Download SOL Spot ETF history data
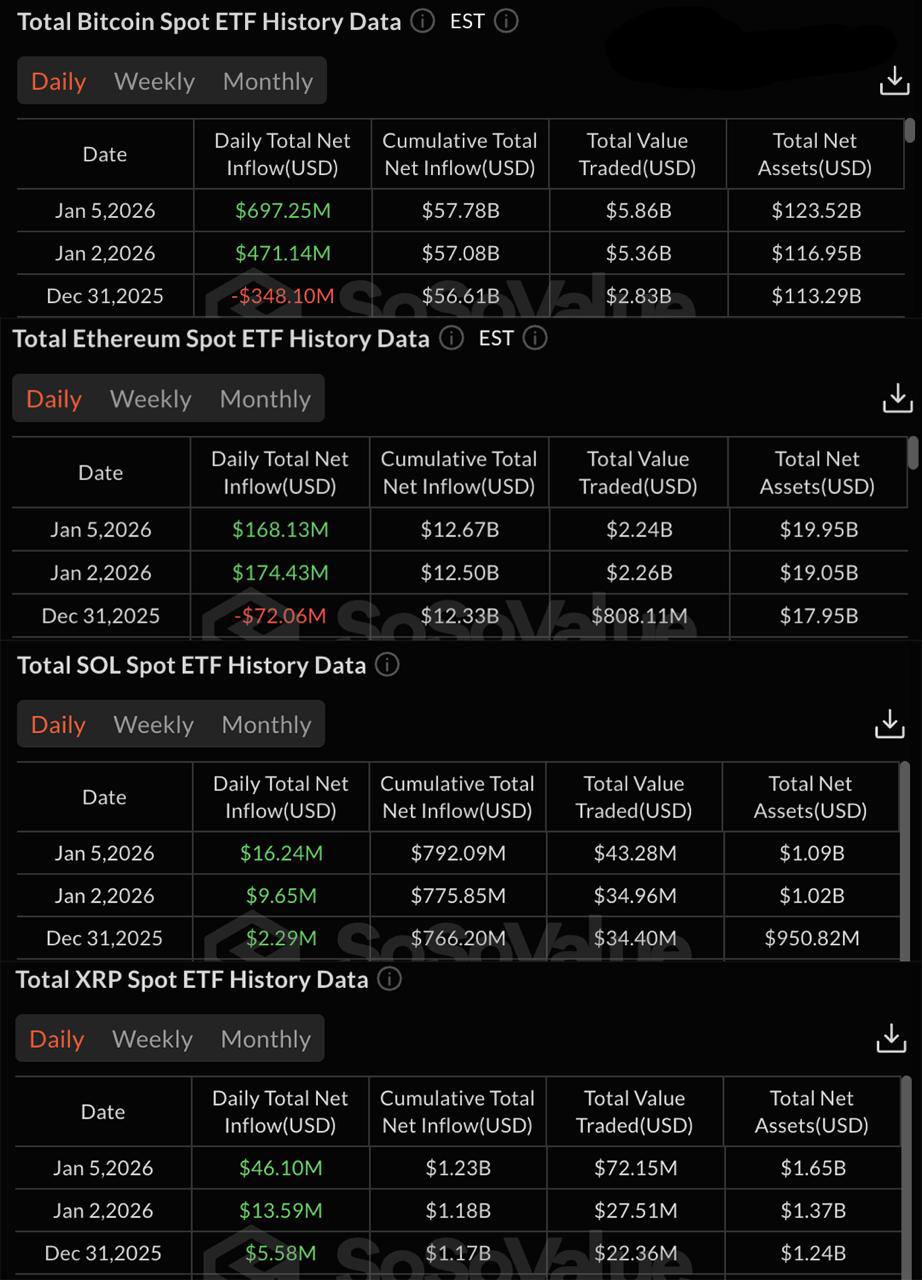Image resolution: width=922 pixels, height=1280 pixels. click(x=889, y=723)
